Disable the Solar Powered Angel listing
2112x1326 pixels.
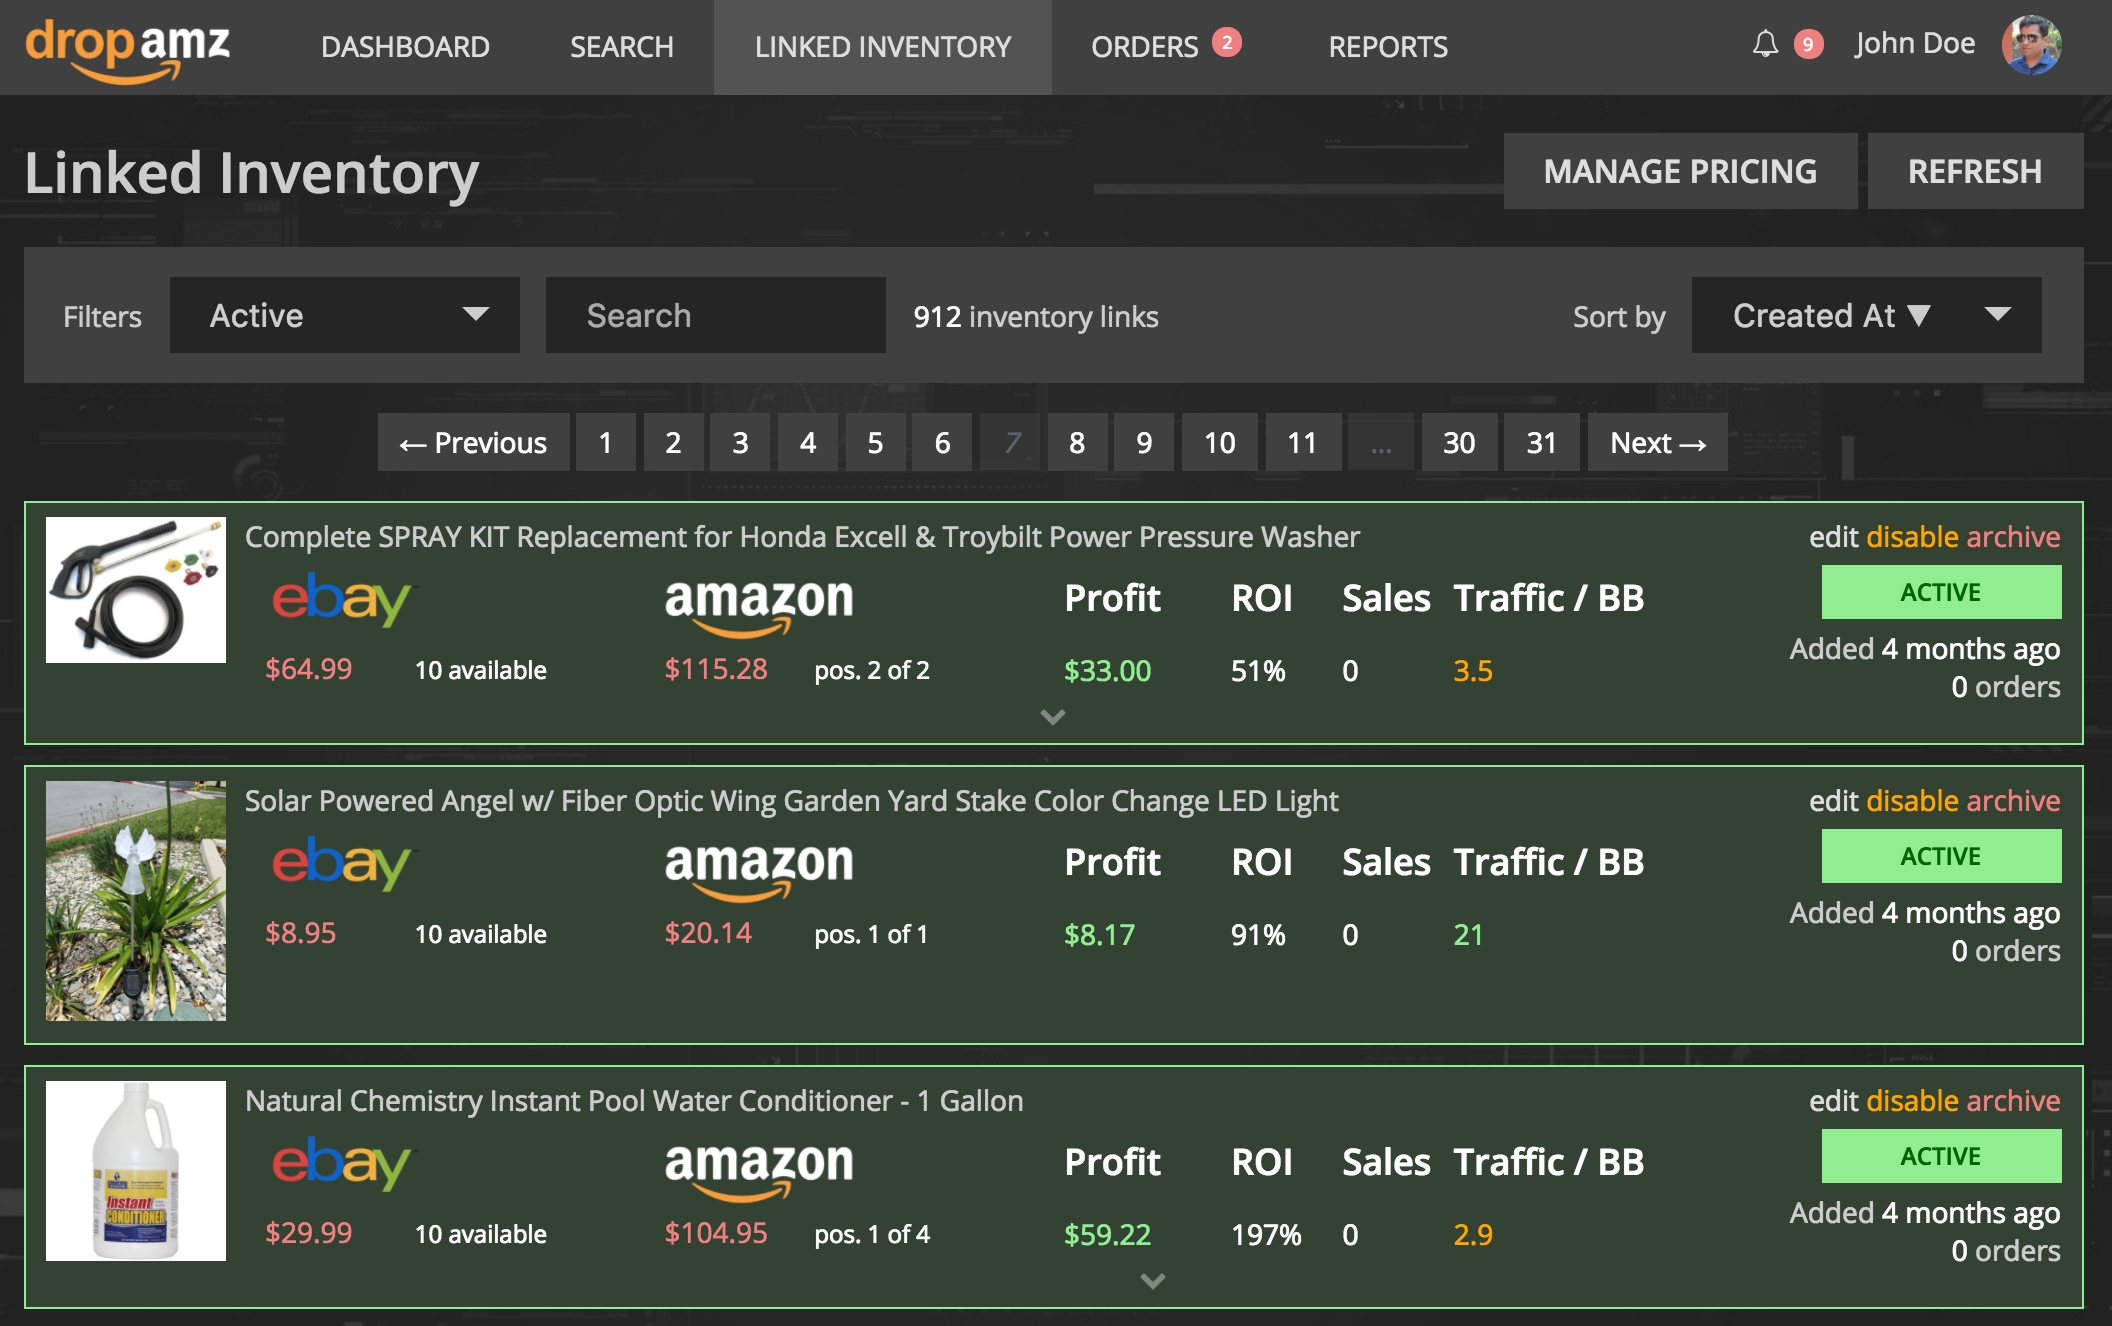coord(1912,801)
